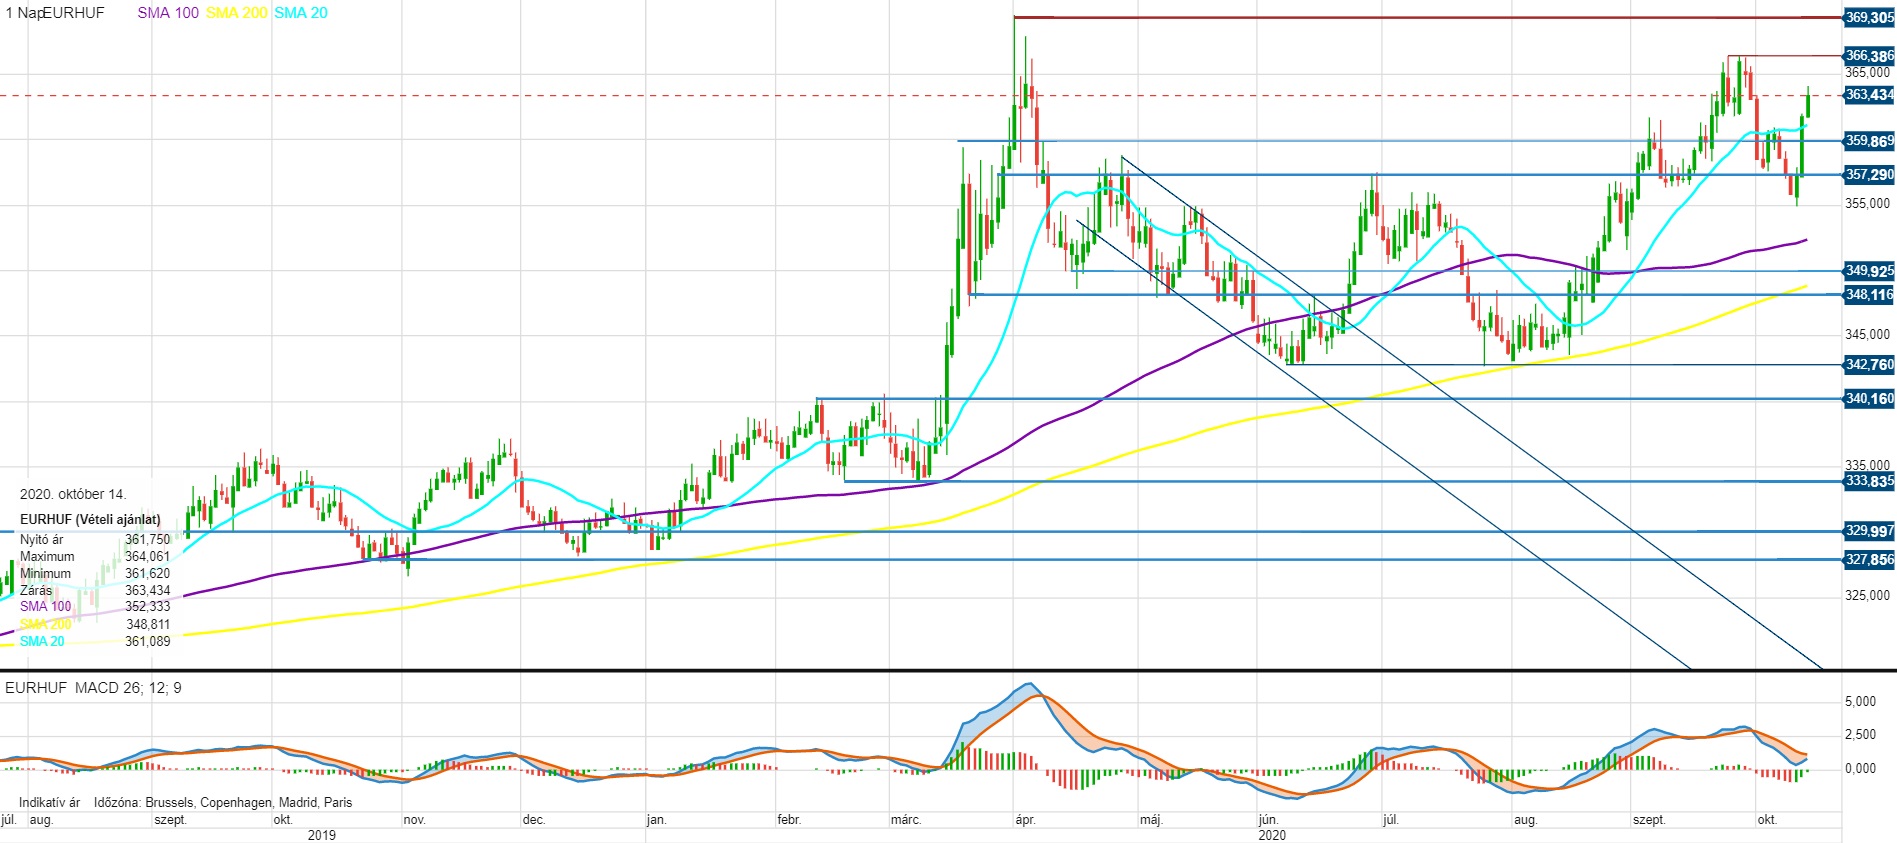Viewport: 1897px width, 843px height.
Task: Click the 329,997 price level label
Action: (1869, 531)
